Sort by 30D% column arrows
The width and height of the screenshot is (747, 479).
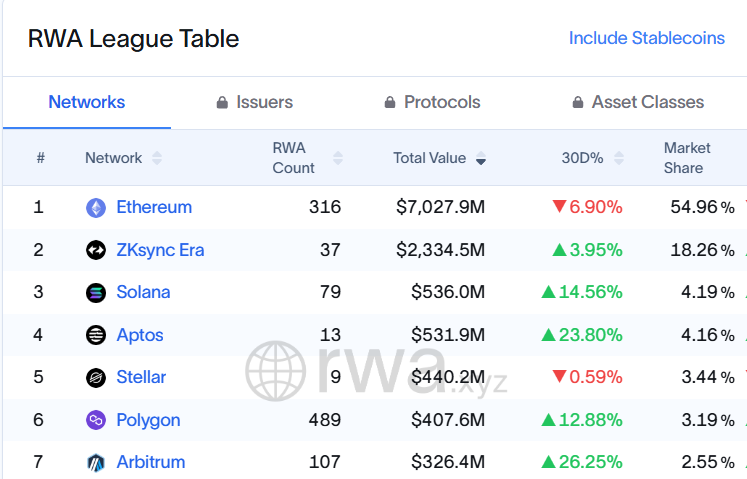pyautogui.click(x=619, y=158)
